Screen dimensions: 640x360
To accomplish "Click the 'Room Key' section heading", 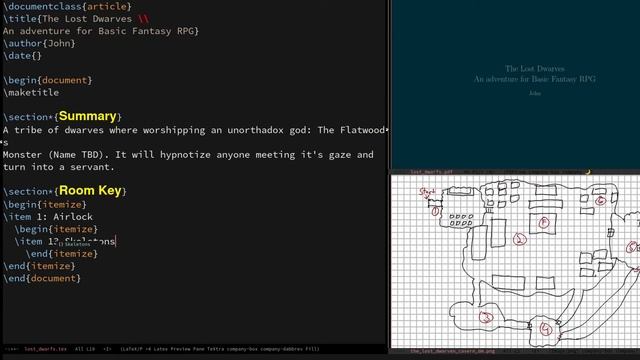I will (90, 191).
